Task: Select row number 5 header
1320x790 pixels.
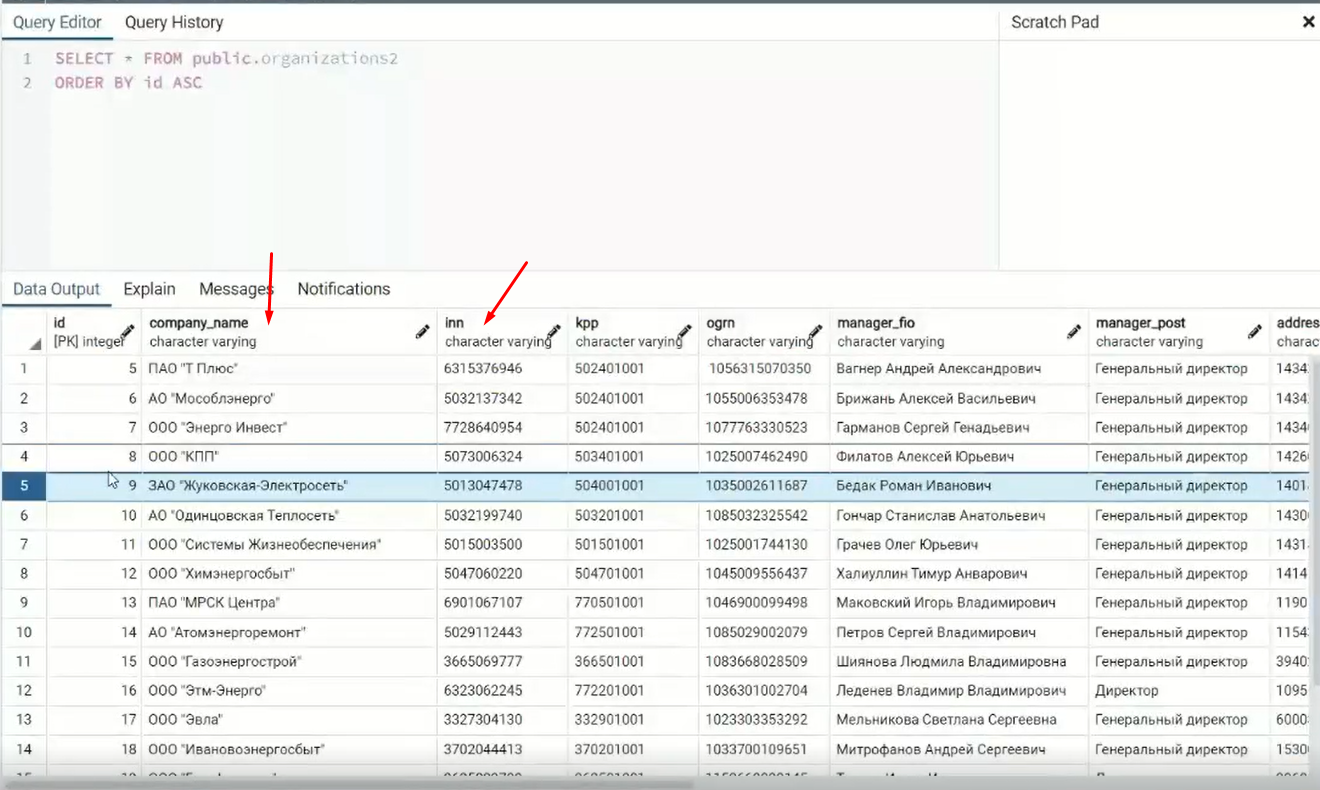Action: pos(23,486)
